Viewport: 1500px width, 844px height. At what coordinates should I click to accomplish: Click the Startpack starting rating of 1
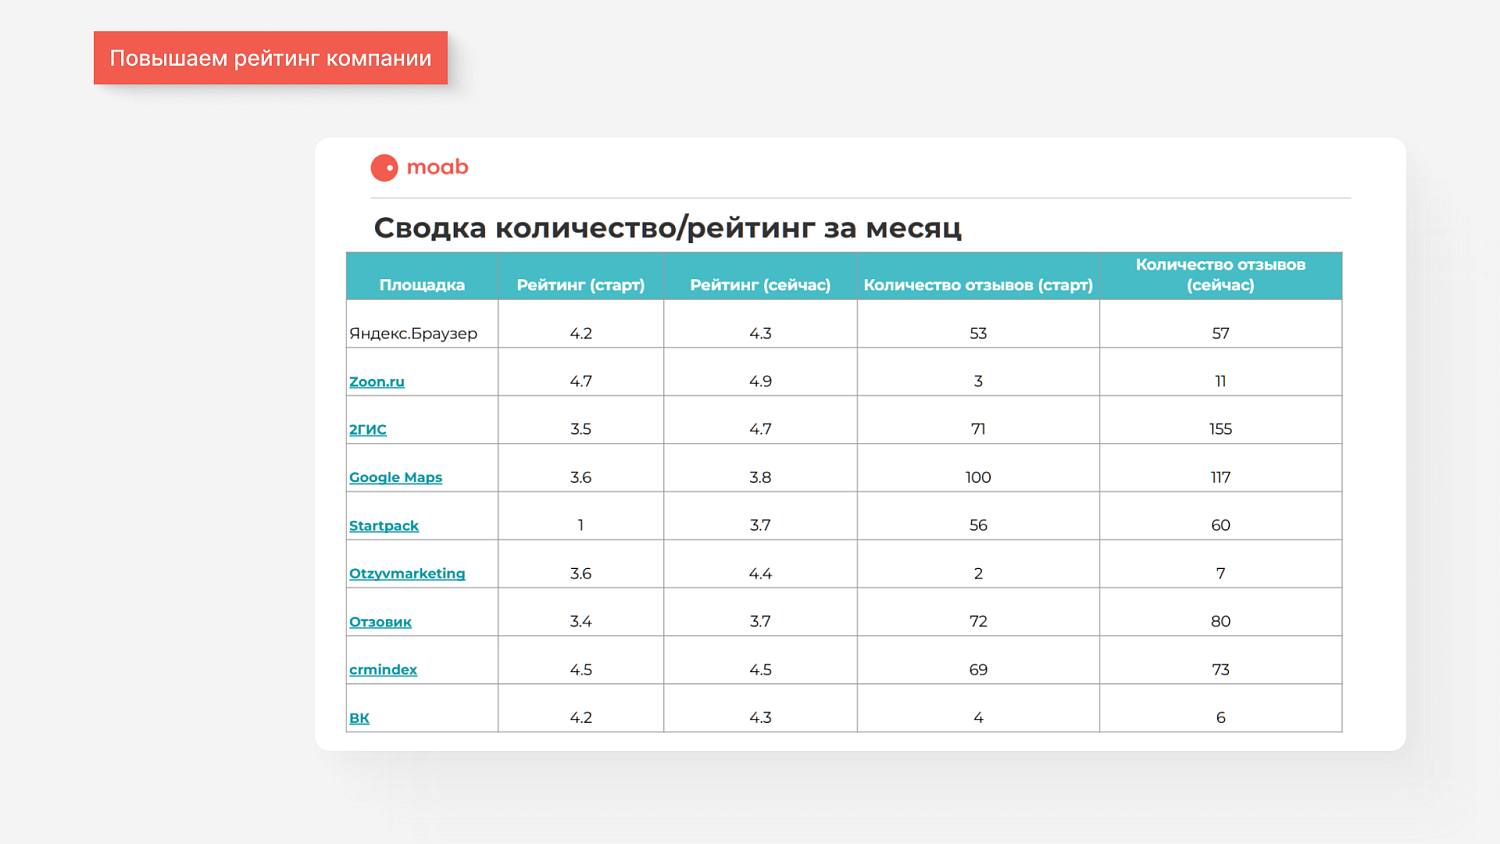(581, 525)
